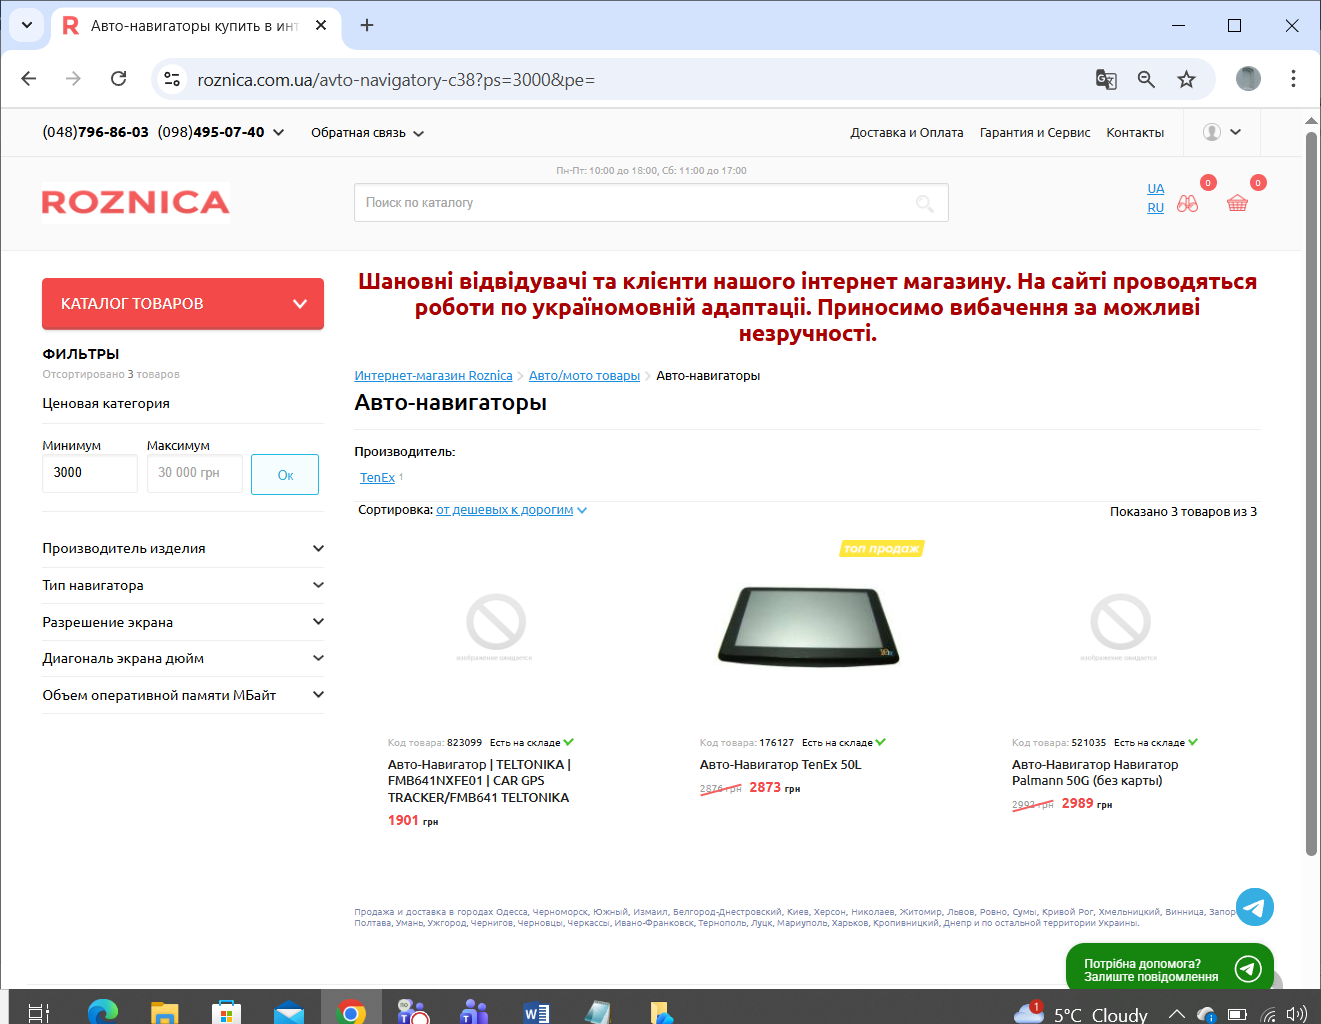Open the browser zoom magnifier icon
Image resolution: width=1321 pixels, height=1024 pixels.
click(1146, 79)
